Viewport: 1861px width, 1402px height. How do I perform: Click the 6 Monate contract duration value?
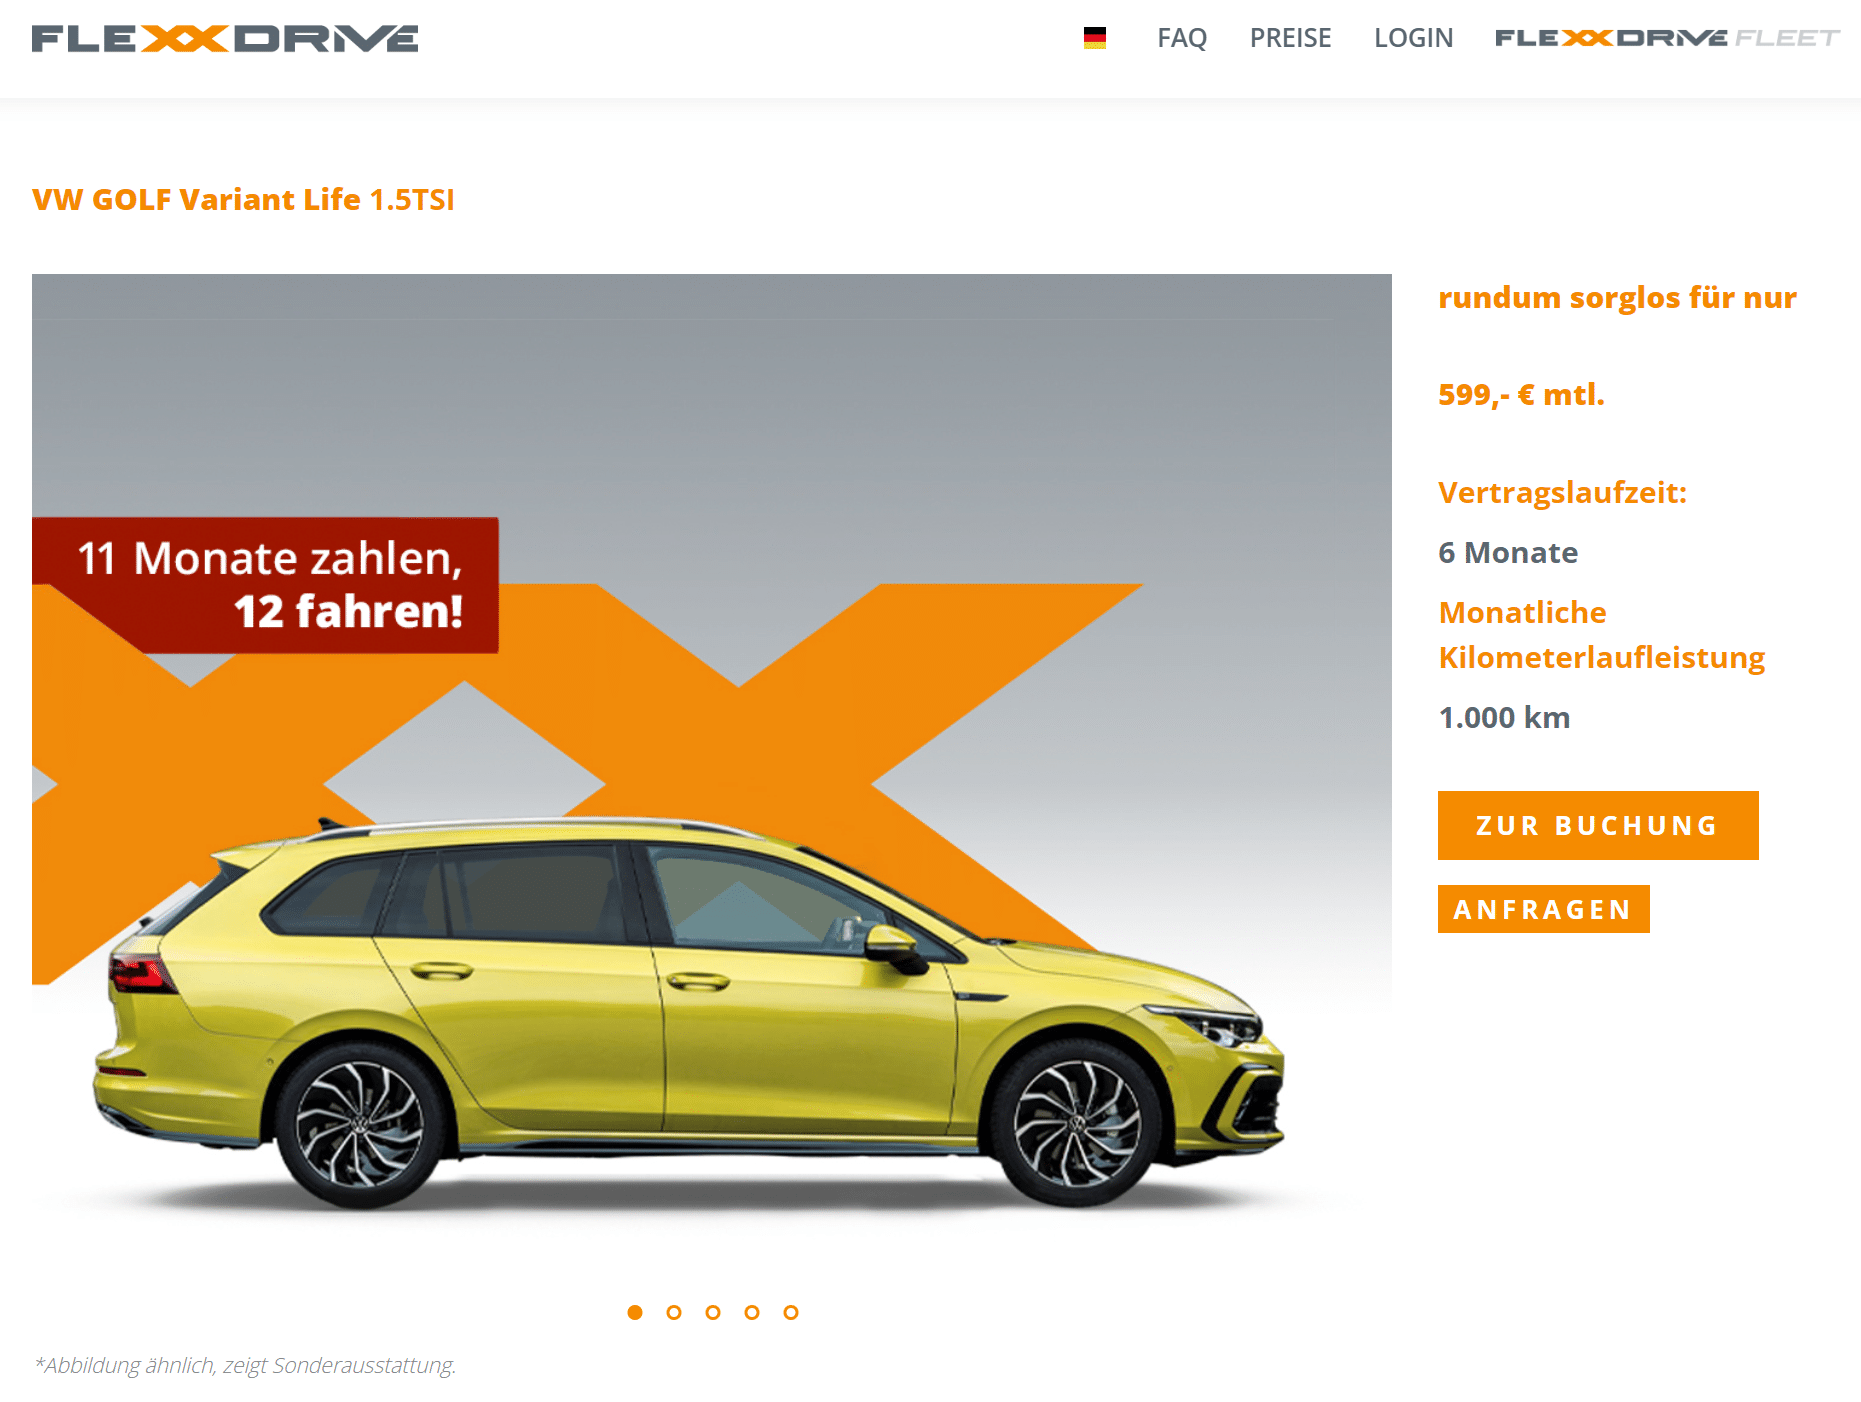1508,552
